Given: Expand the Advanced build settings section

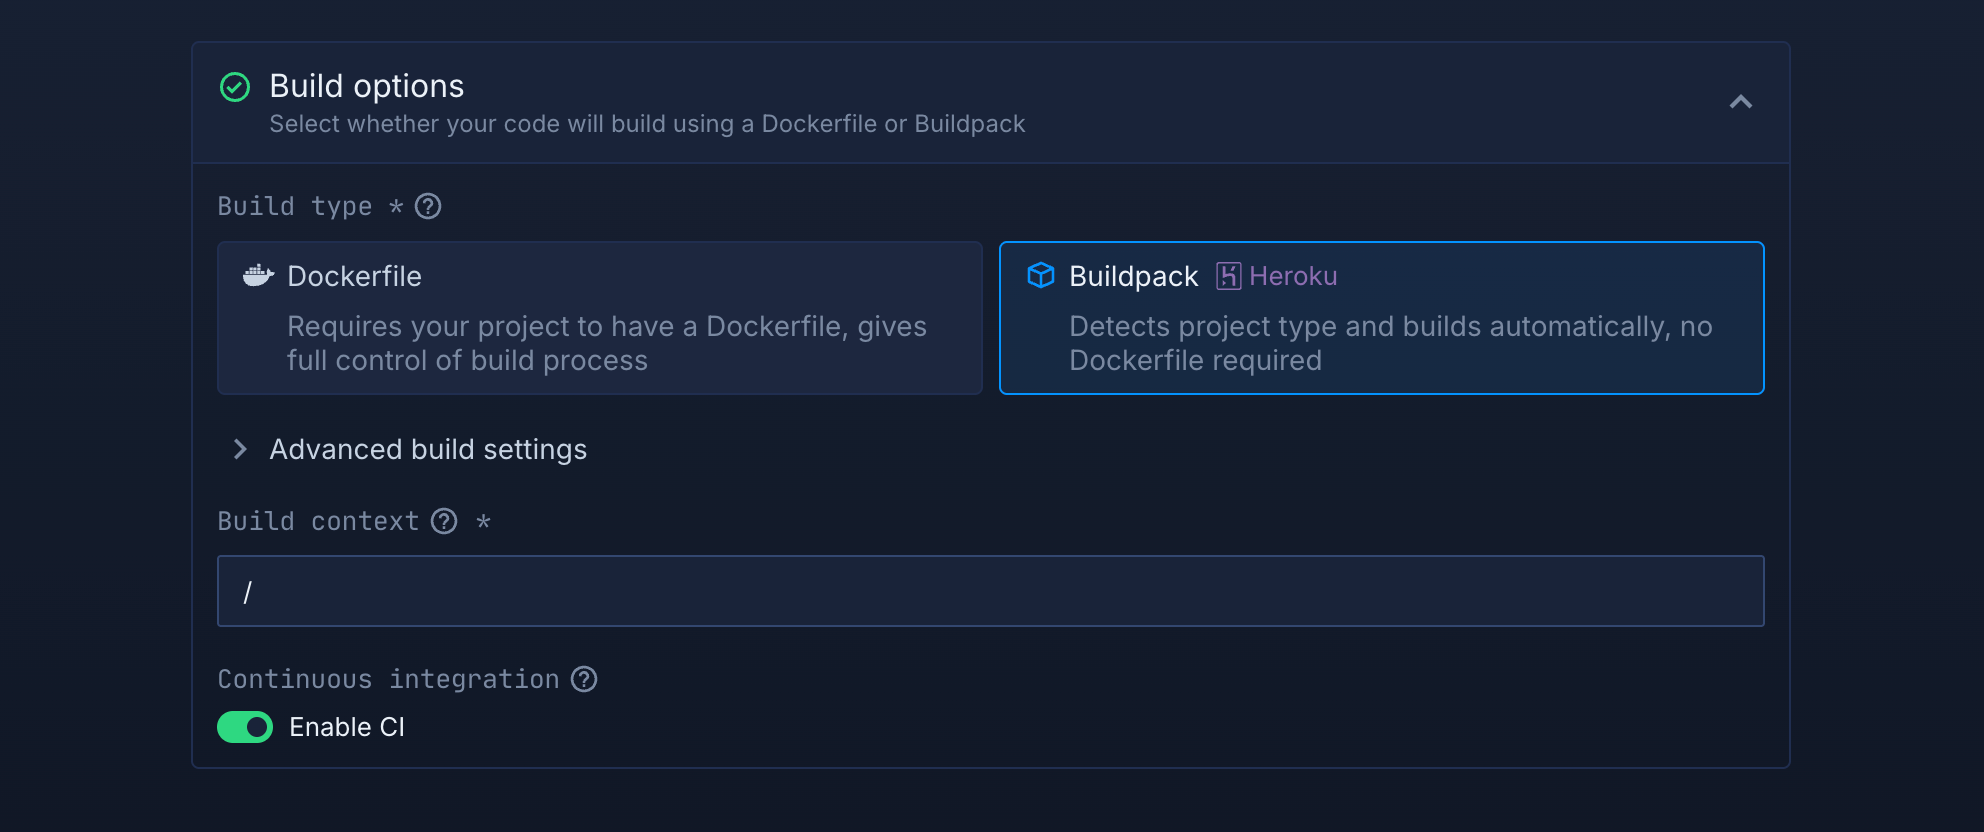Looking at the screenshot, I should click(427, 449).
